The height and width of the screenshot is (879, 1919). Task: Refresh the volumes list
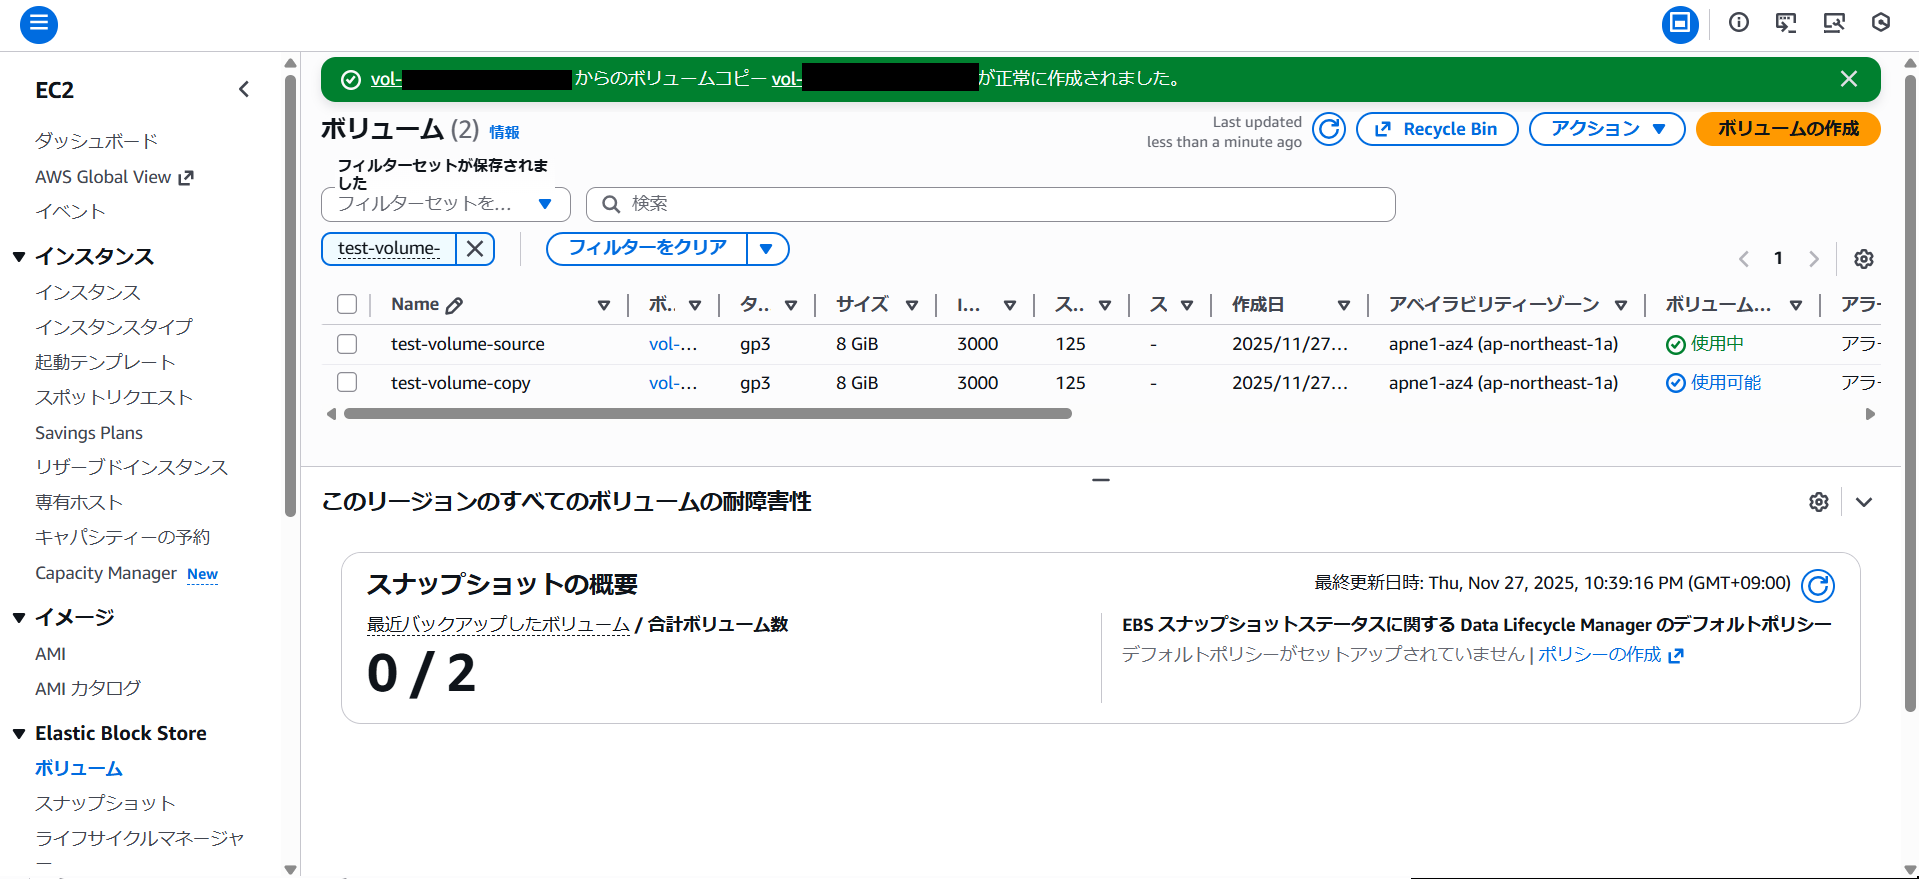tap(1328, 129)
